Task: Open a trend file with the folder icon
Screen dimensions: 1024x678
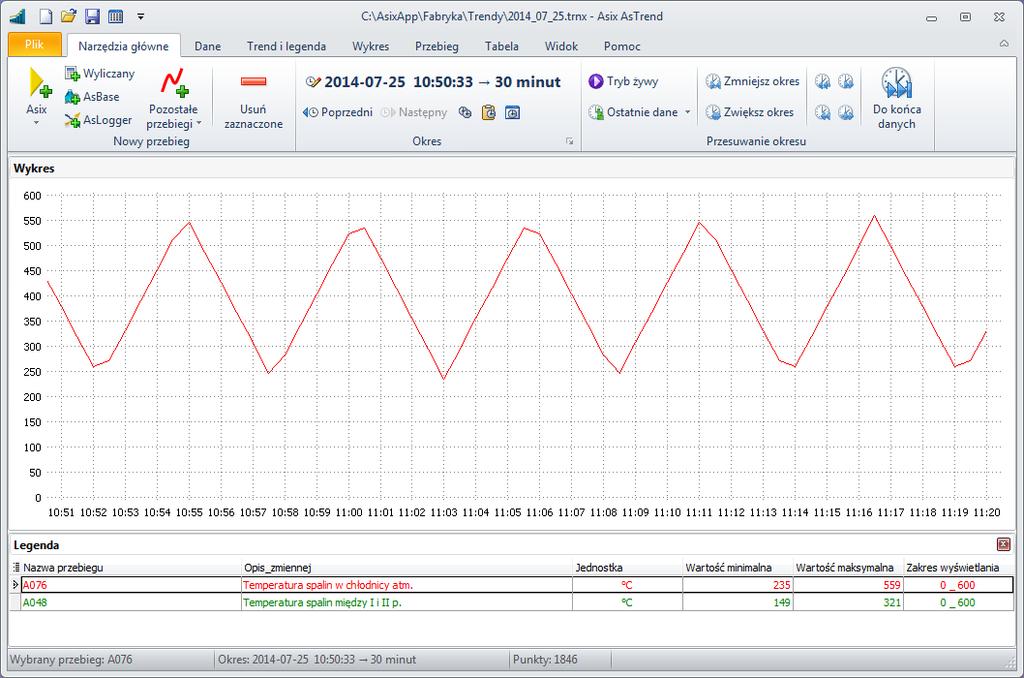Action: [69, 16]
